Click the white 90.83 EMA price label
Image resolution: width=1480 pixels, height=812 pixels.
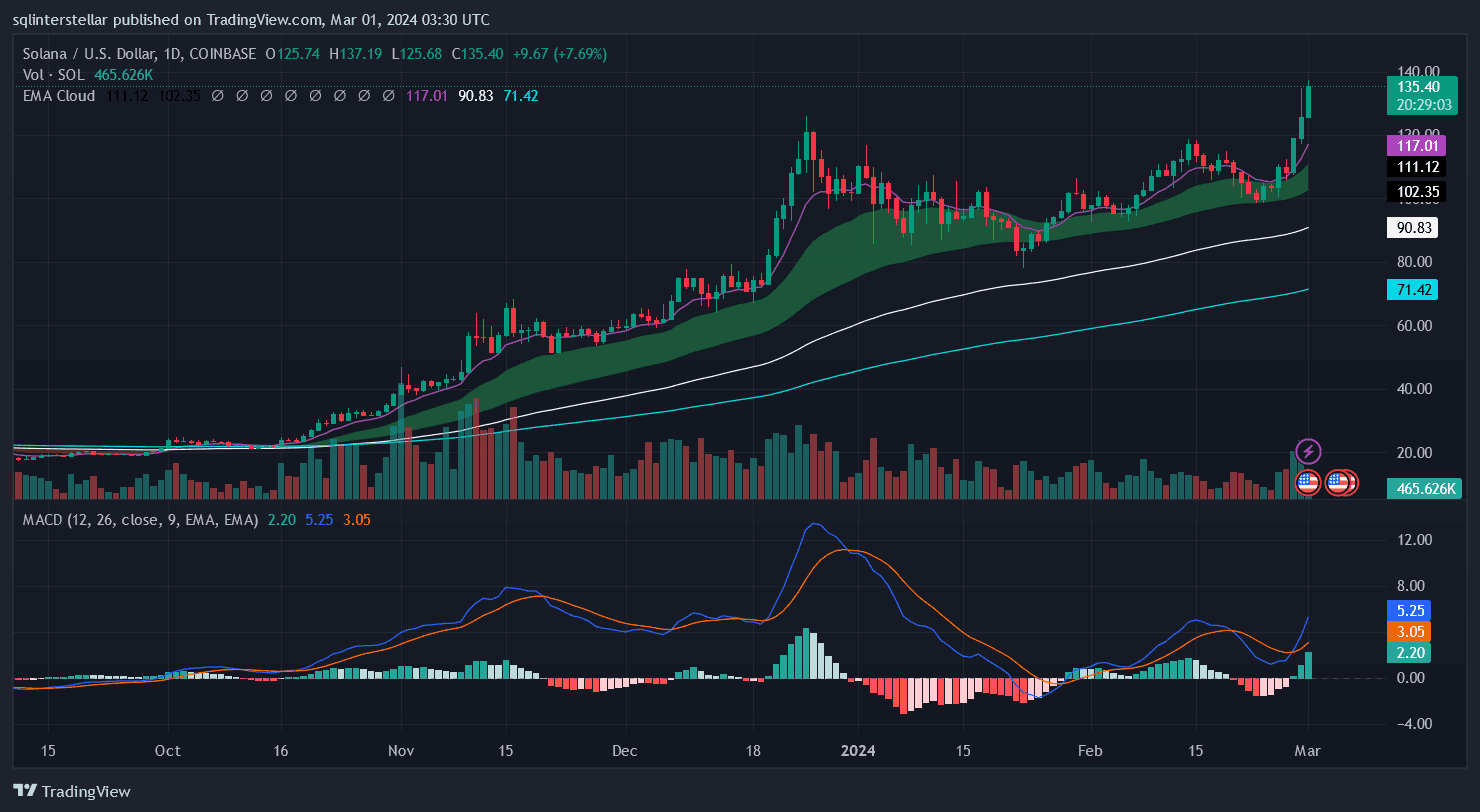[1415, 228]
